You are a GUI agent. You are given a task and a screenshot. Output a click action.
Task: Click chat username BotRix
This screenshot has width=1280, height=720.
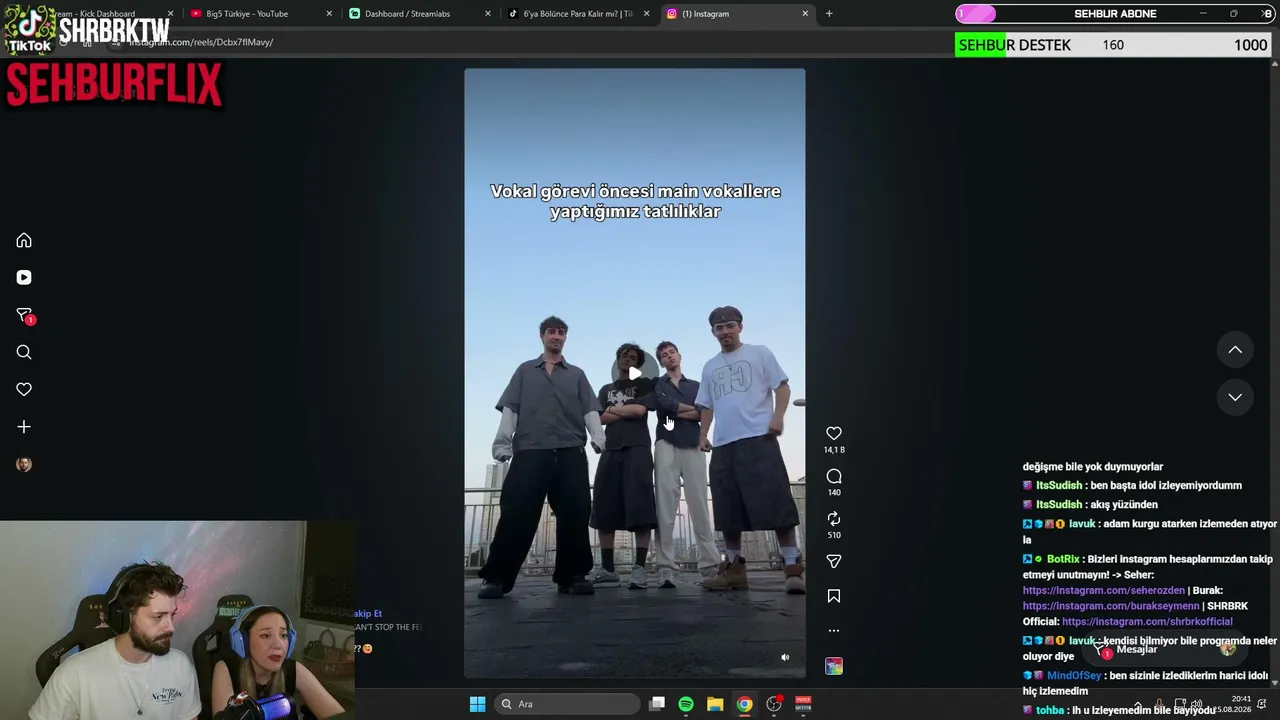[1063, 560]
